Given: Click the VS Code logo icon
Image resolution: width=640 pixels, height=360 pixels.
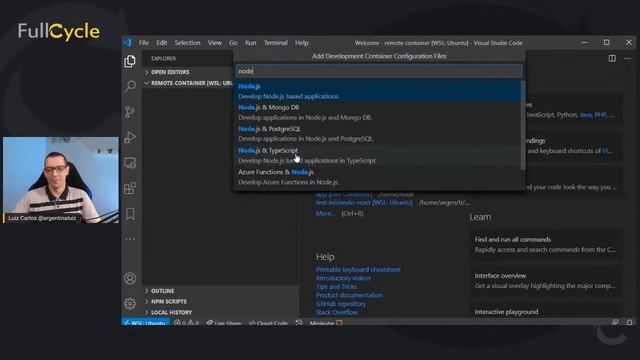Looking at the screenshot, I should point(127,42).
